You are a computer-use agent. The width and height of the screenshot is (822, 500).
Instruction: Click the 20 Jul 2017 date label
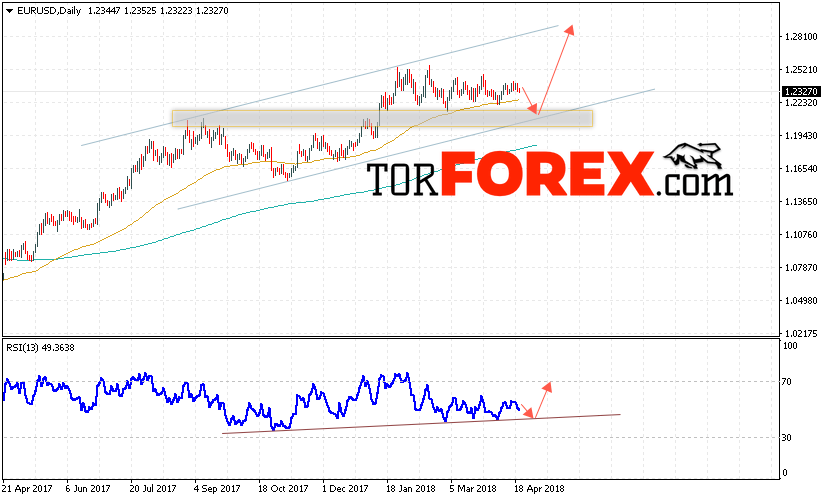(x=153, y=488)
